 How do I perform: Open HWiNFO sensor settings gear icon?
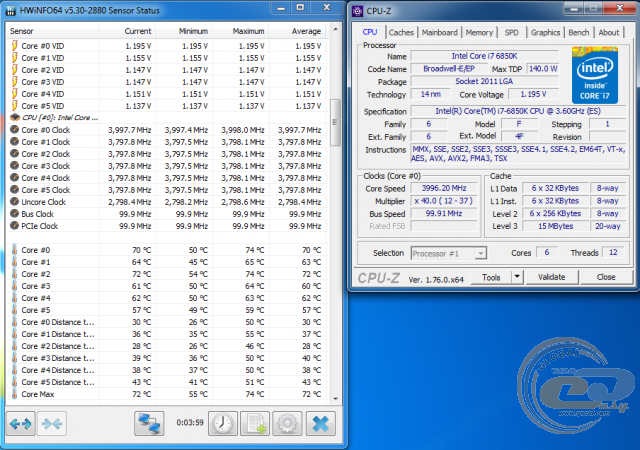(x=287, y=423)
